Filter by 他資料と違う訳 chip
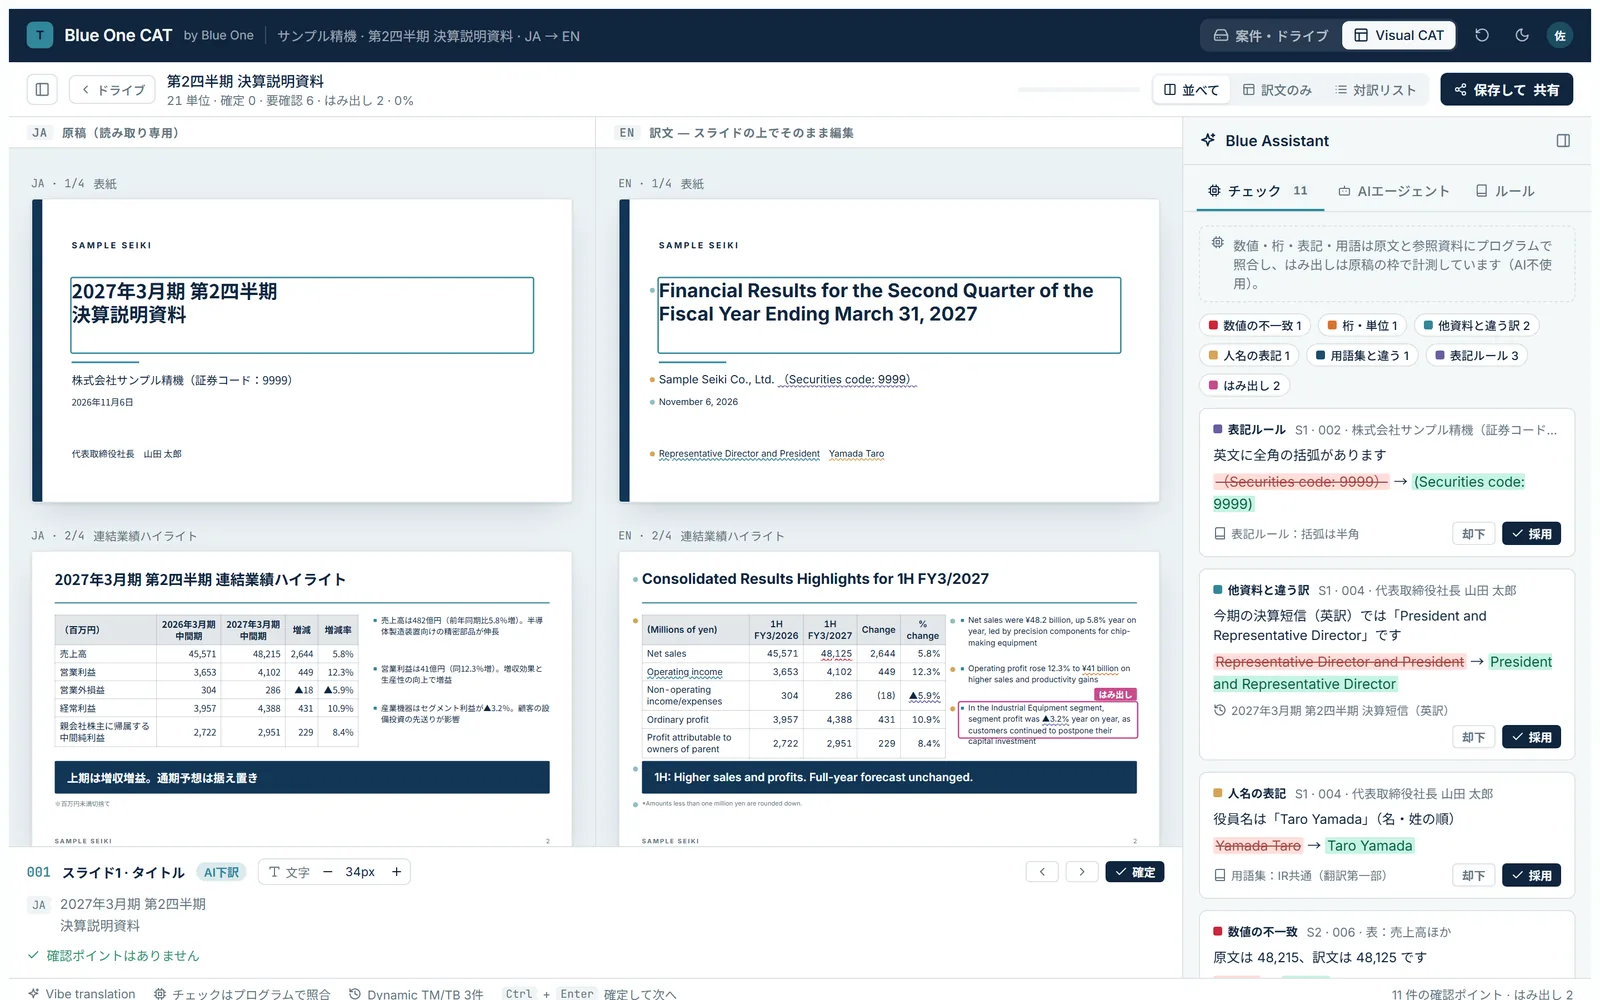Screen dimensions: 1600x1000 click(x=1476, y=325)
